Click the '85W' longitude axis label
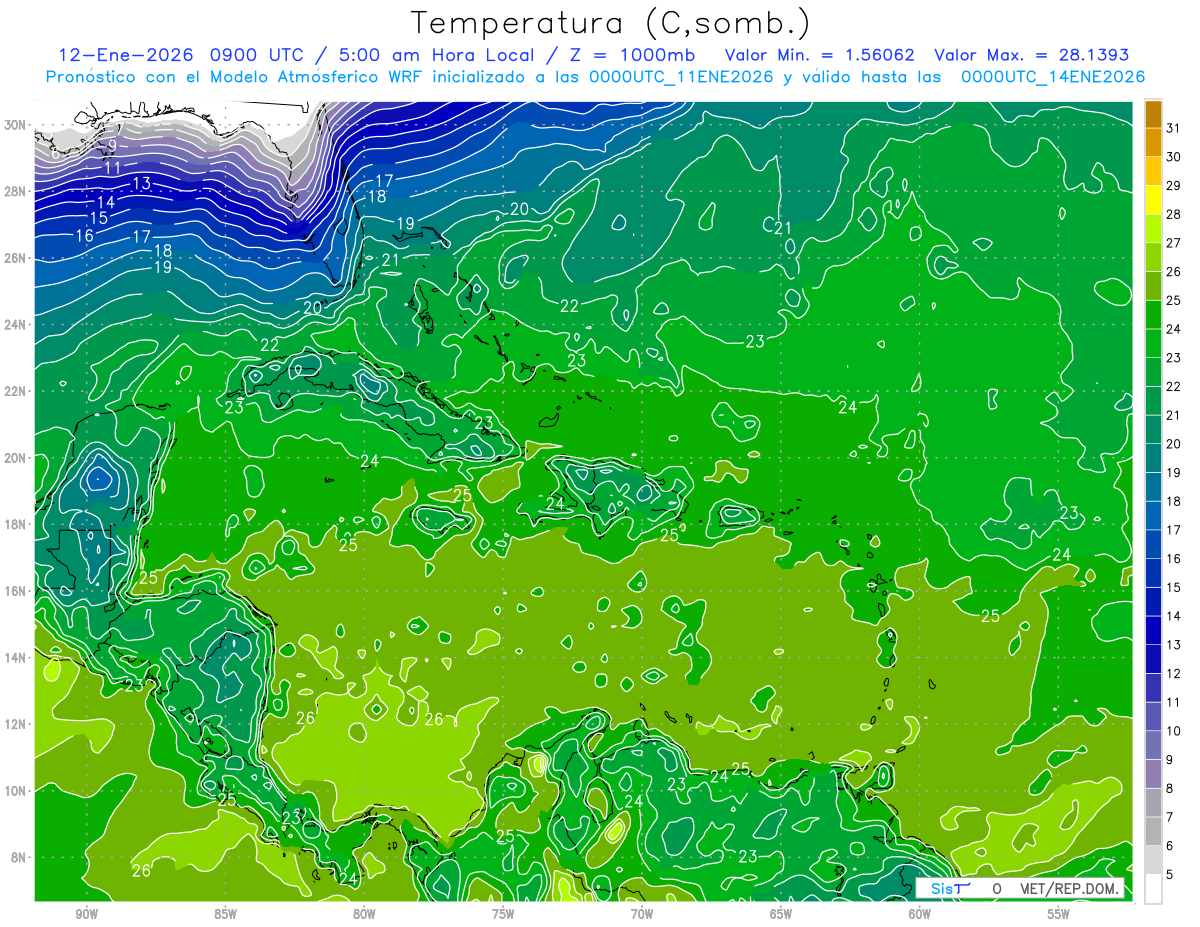 pos(226,914)
